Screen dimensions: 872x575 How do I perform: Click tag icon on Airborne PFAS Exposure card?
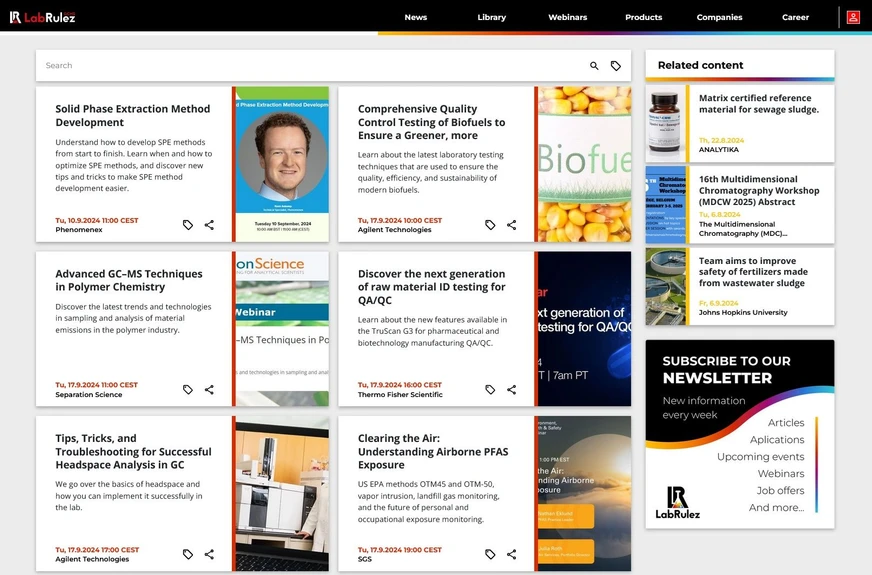[x=490, y=554]
